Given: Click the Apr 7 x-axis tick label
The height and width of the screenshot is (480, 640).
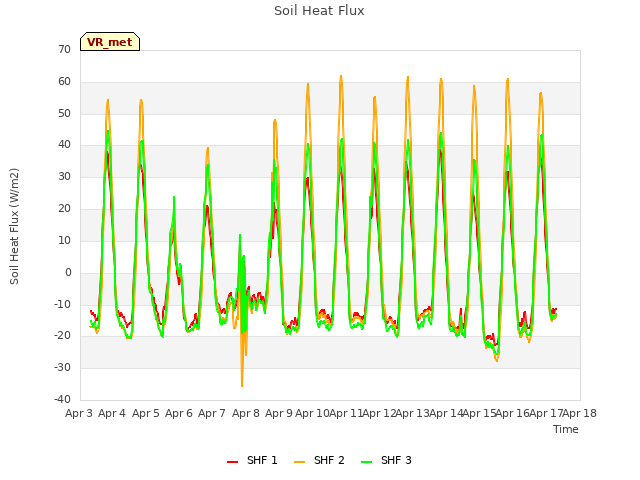Looking at the screenshot, I should click(x=212, y=413).
